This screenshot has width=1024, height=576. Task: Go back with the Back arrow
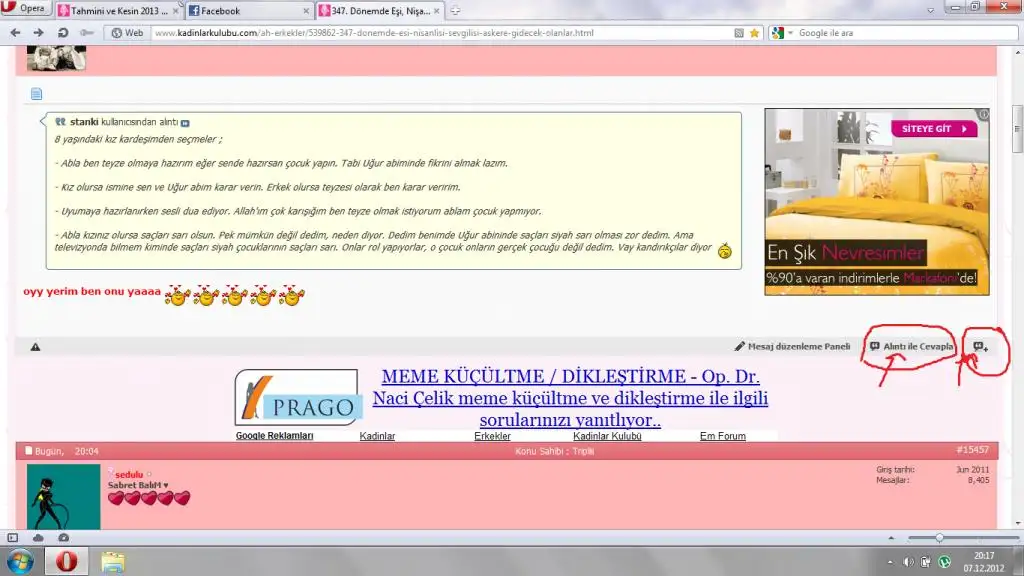pos(15,33)
